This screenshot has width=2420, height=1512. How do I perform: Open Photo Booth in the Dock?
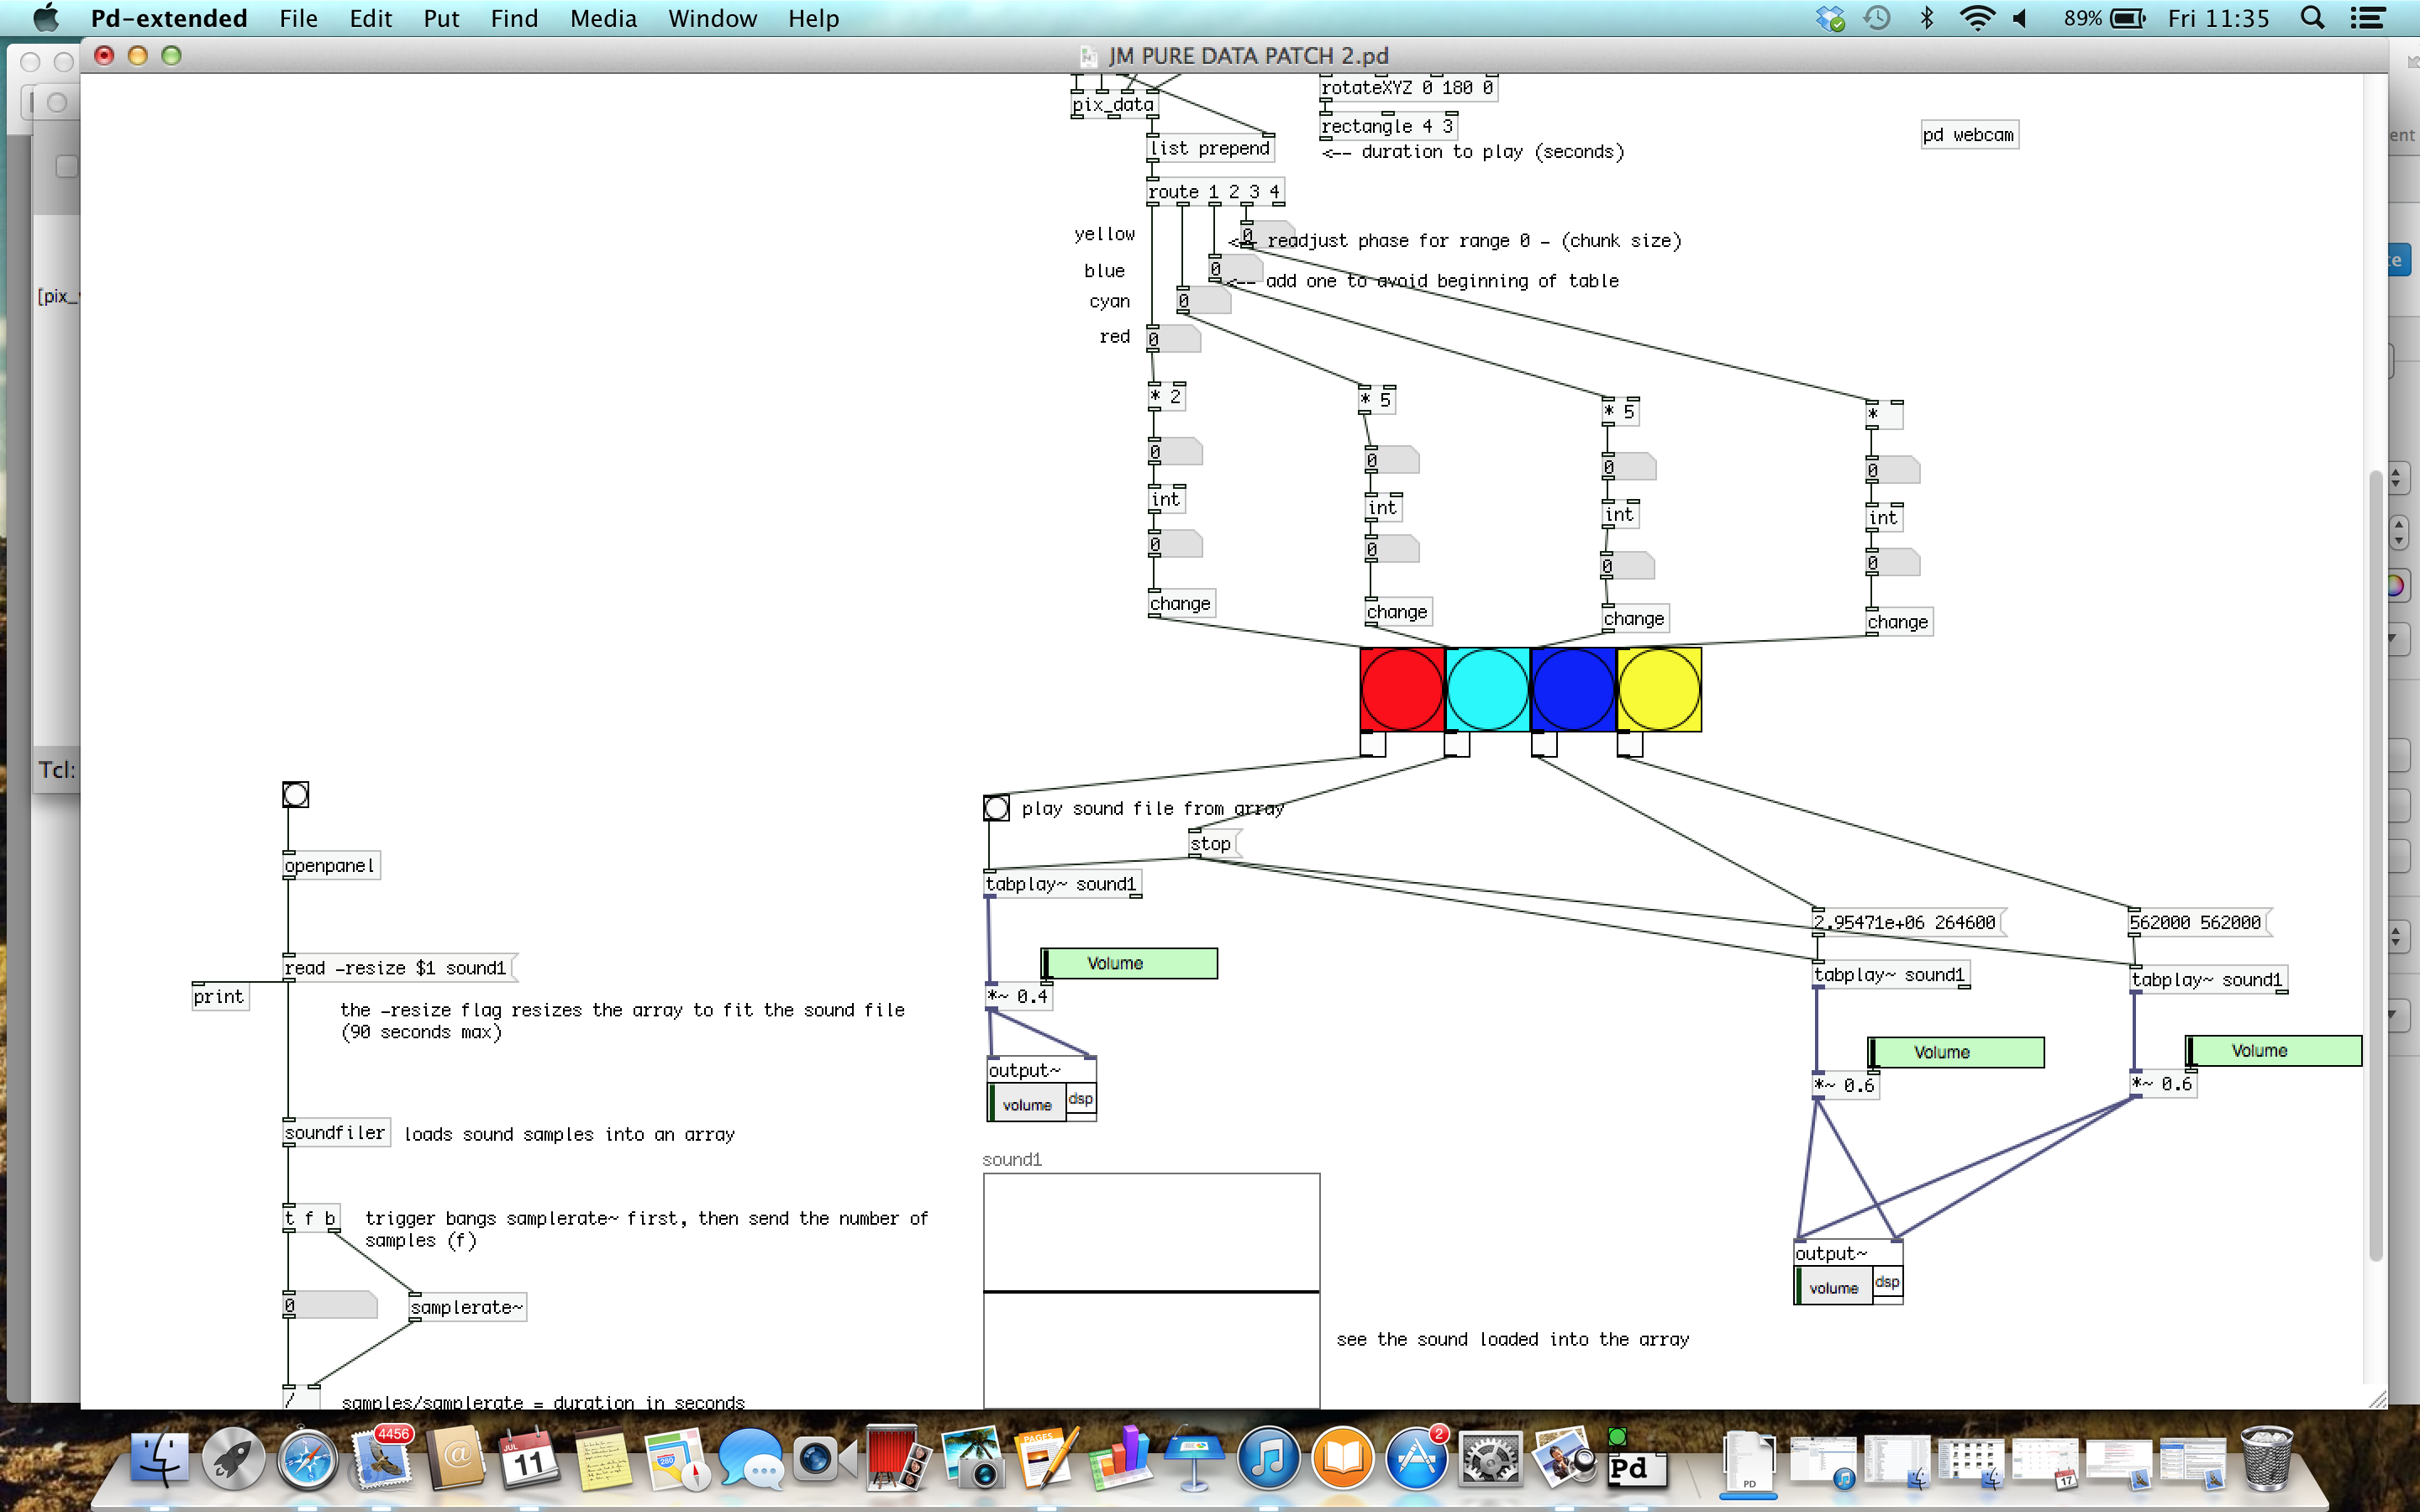897,1460
